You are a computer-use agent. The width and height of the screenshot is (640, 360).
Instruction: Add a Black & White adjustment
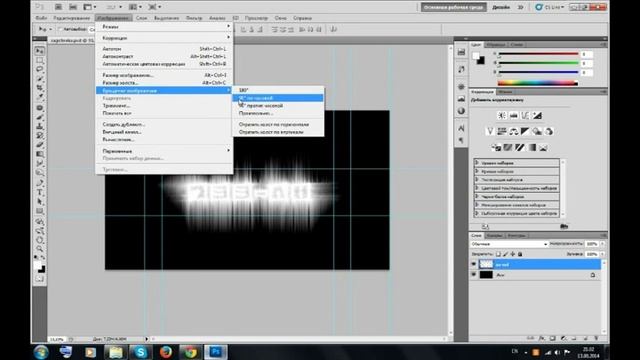[x=525, y=131]
